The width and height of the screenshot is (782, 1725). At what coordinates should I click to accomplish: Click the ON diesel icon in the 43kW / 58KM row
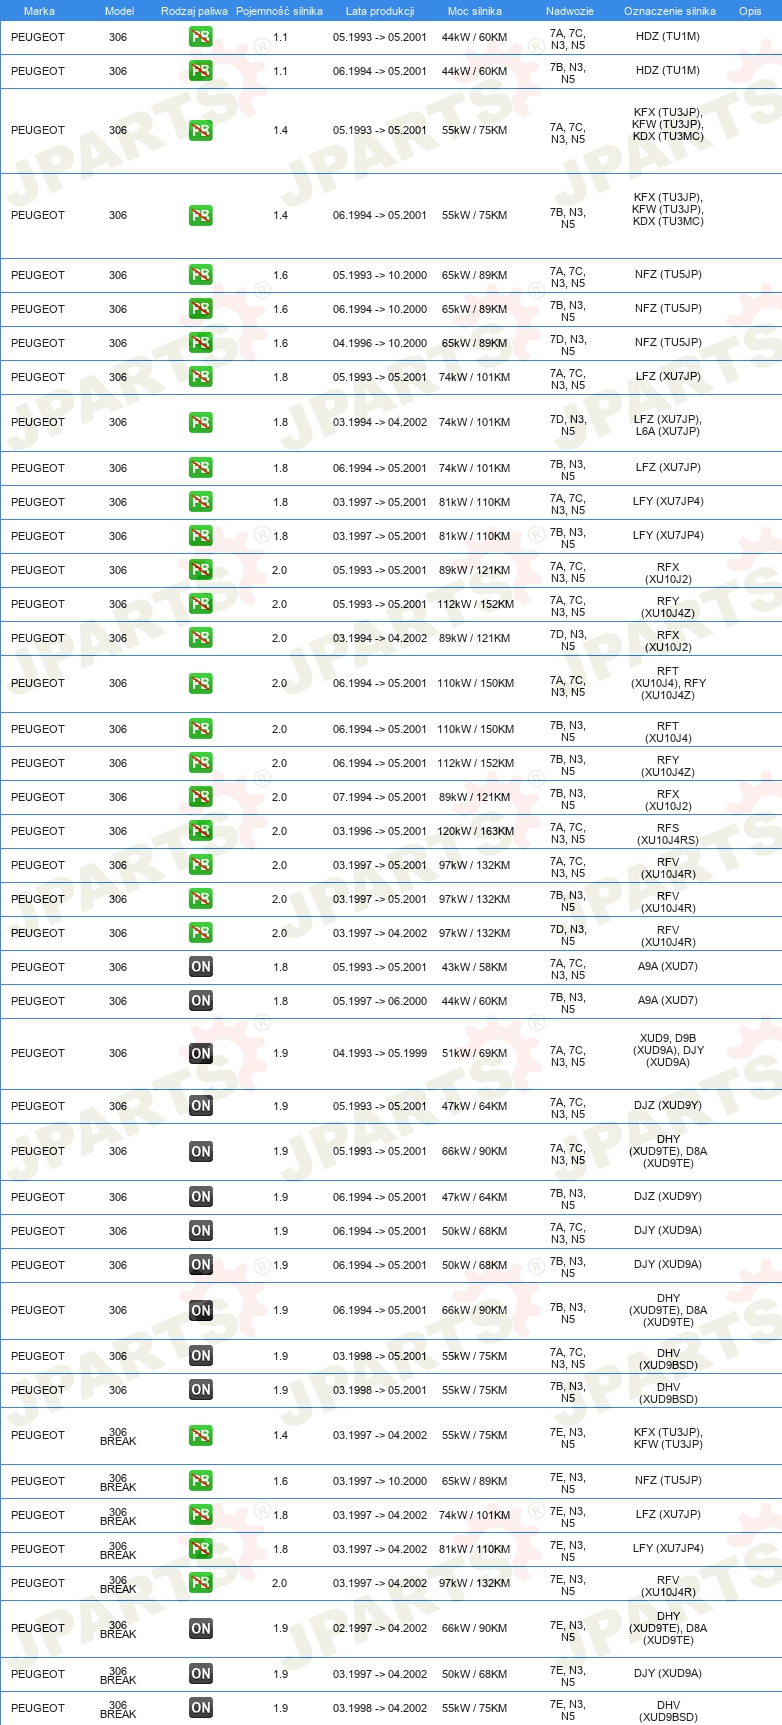[201, 967]
